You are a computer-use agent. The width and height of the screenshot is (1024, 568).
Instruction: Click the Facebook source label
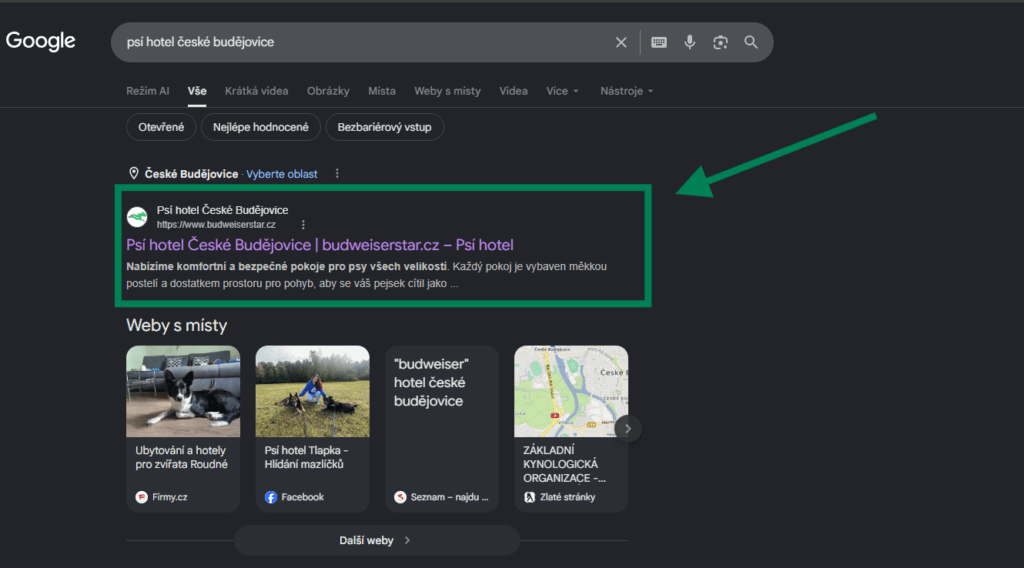302,497
